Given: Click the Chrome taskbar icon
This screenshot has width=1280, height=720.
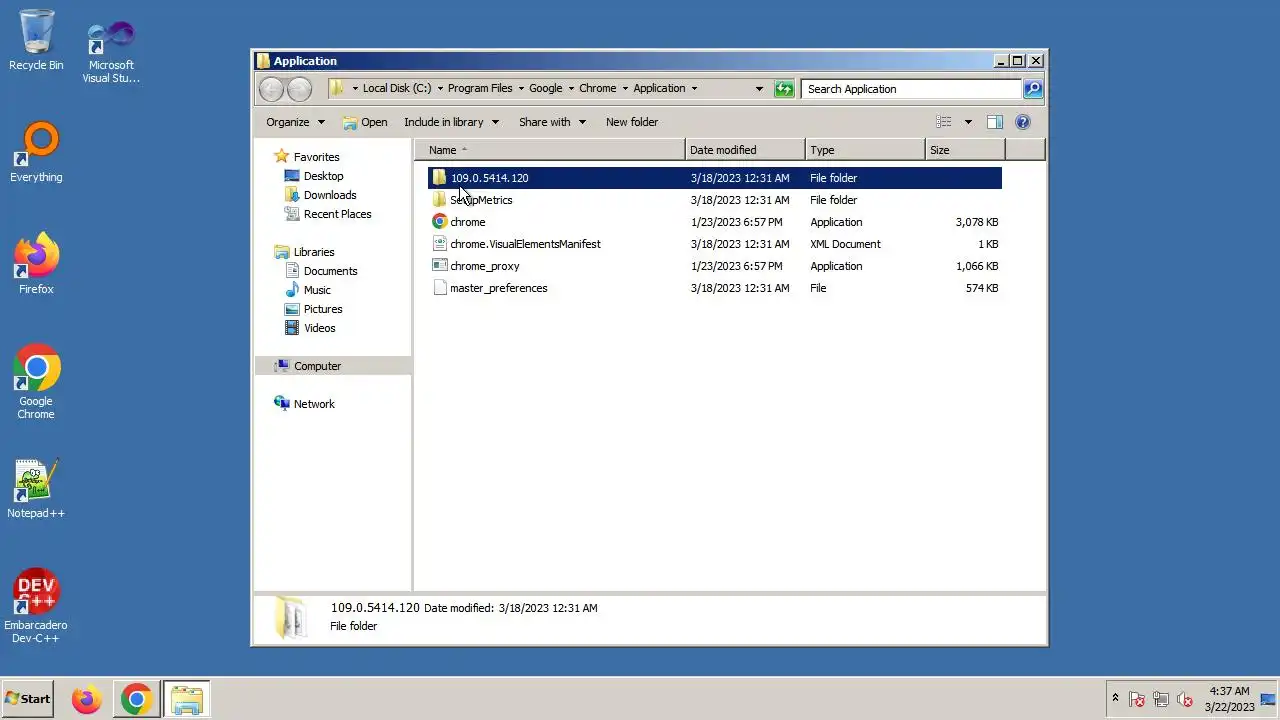Looking at the screenshot, I should (x=136, y=699).
